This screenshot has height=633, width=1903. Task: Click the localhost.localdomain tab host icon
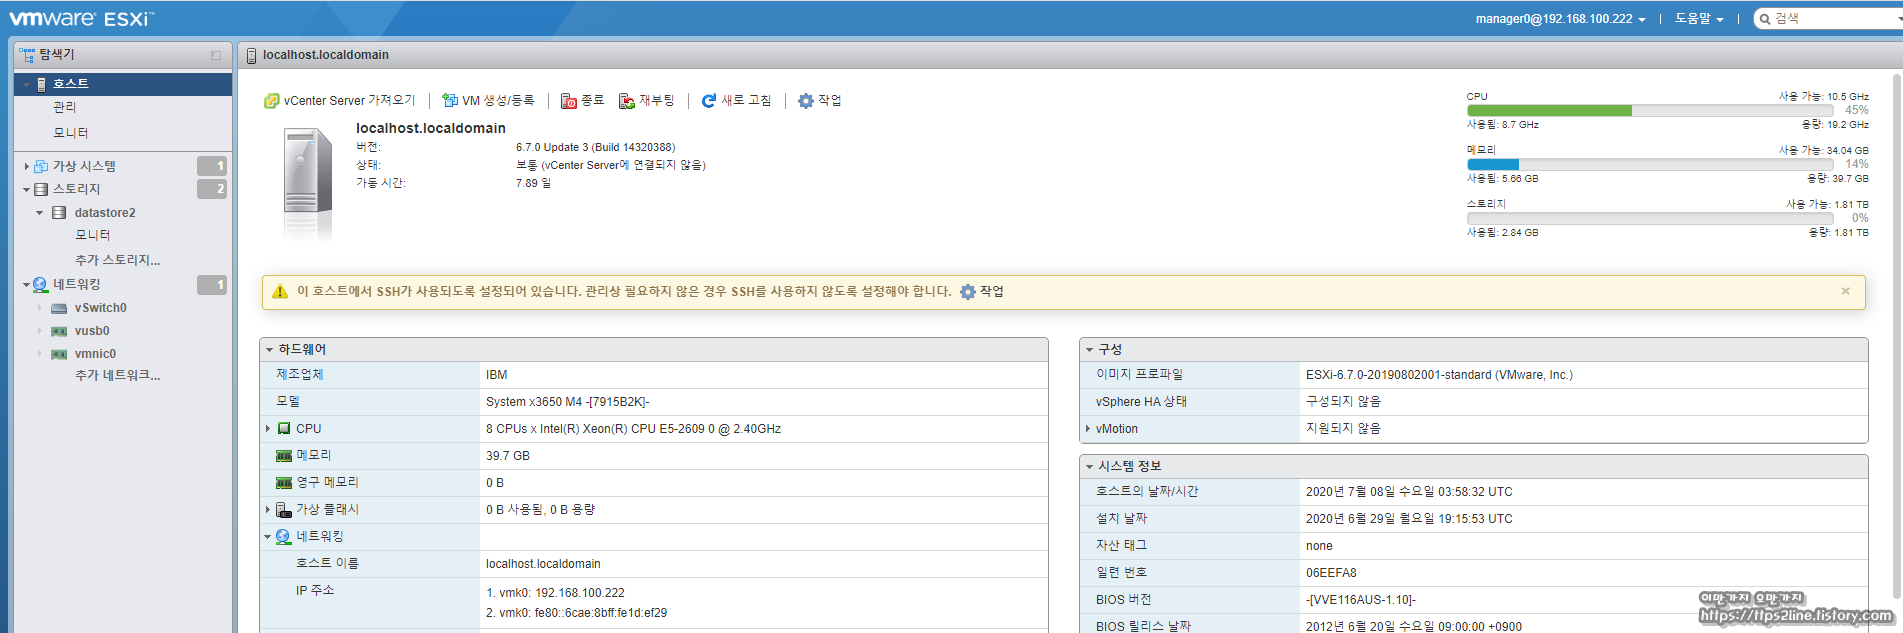[251, 55]
